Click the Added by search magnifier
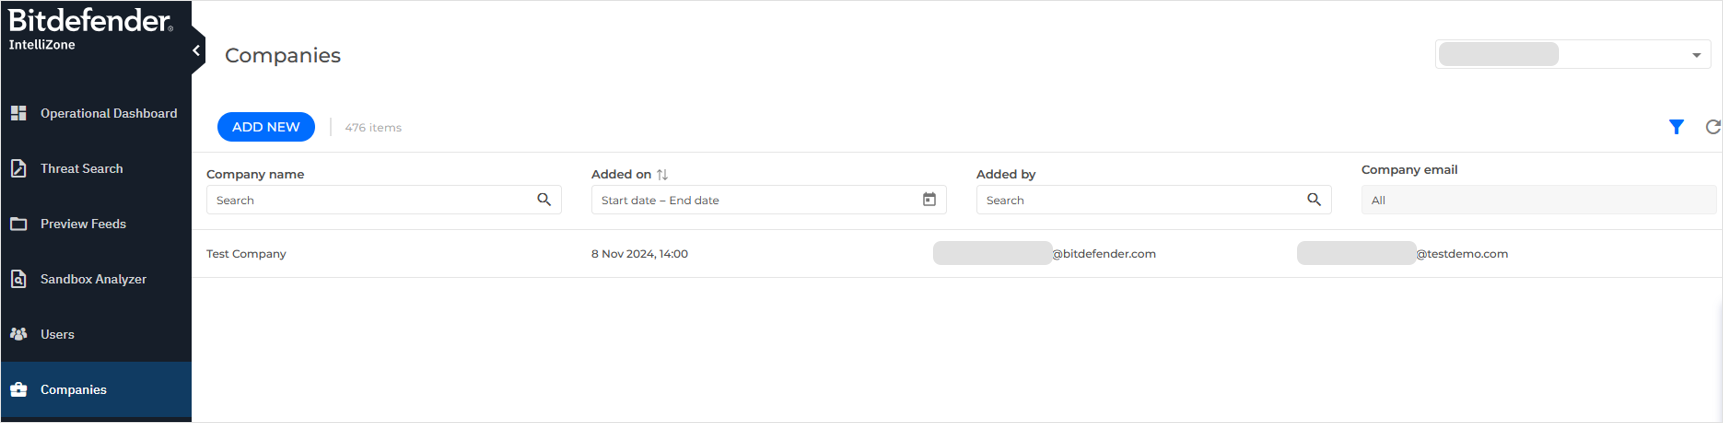 (x=1314, y=200)
